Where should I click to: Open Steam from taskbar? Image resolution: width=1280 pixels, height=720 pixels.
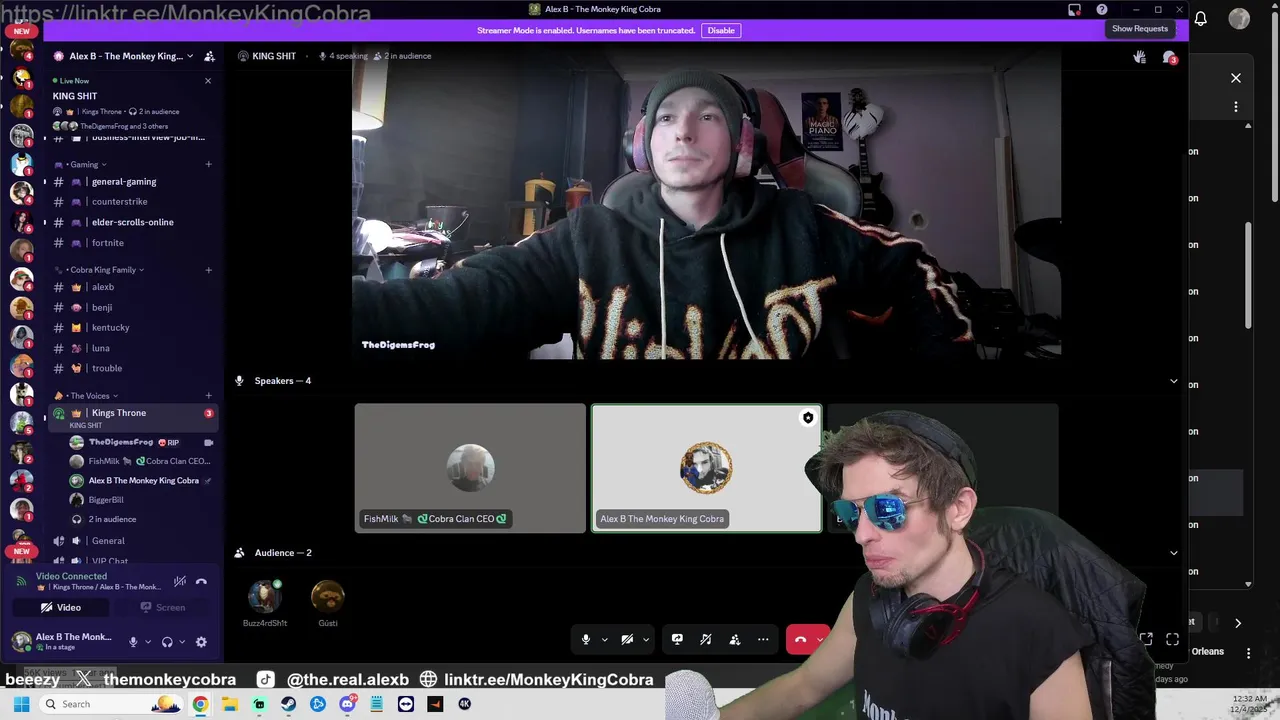[289, 704]
